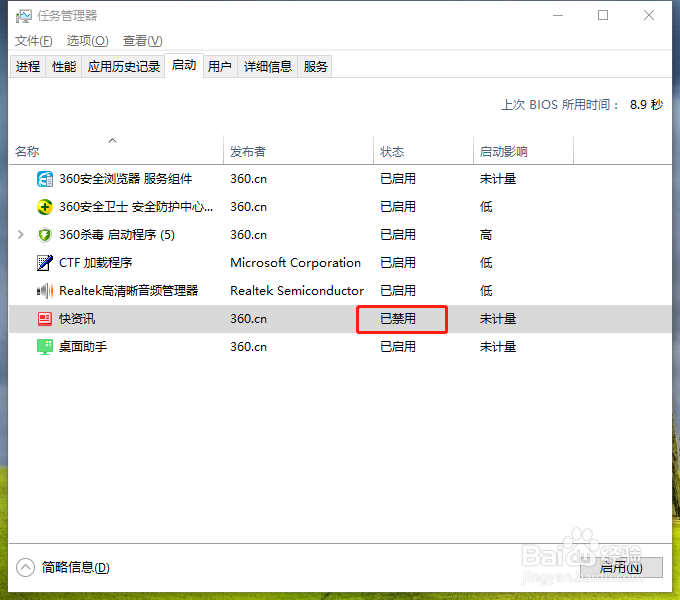Switch to the 服务 tab

(315, 66)
